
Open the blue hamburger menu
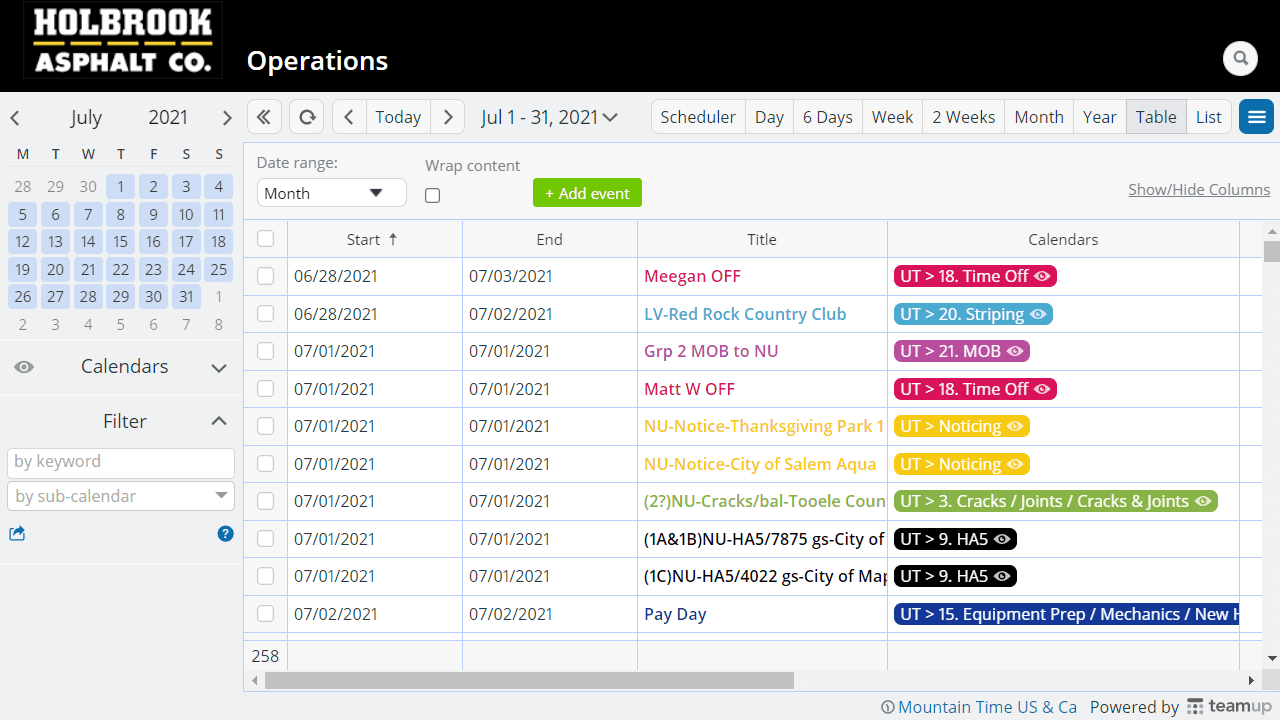click(x=1256, y=117)
